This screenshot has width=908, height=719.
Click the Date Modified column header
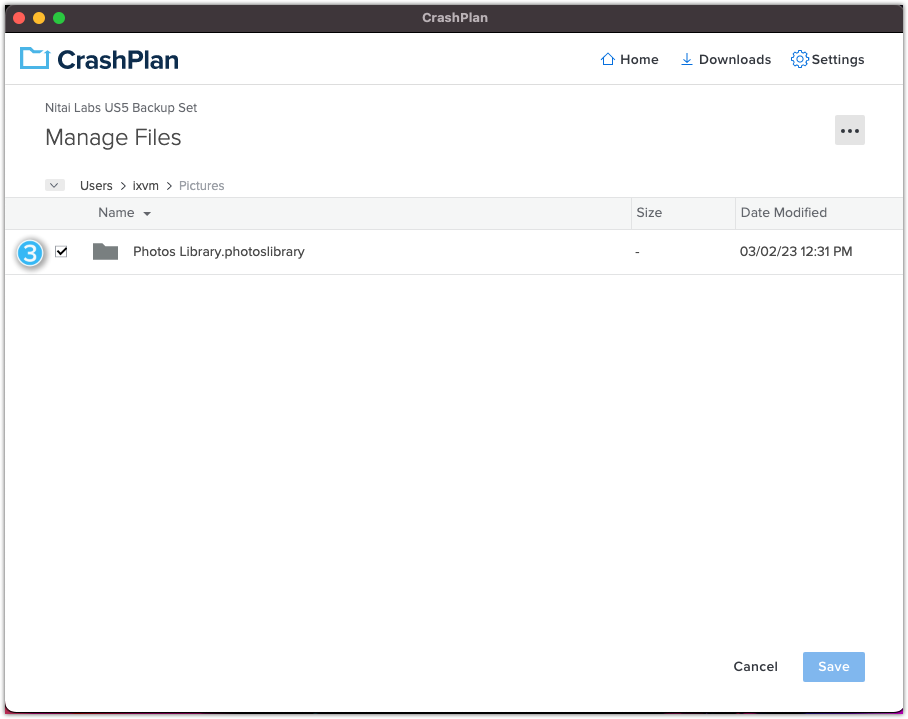[x=783, y=213]
